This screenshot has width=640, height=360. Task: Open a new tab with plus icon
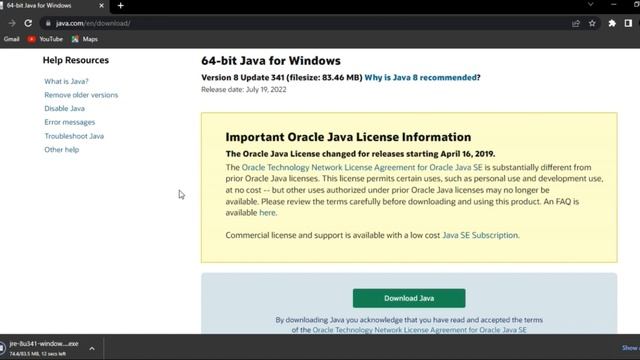[120, 6]
